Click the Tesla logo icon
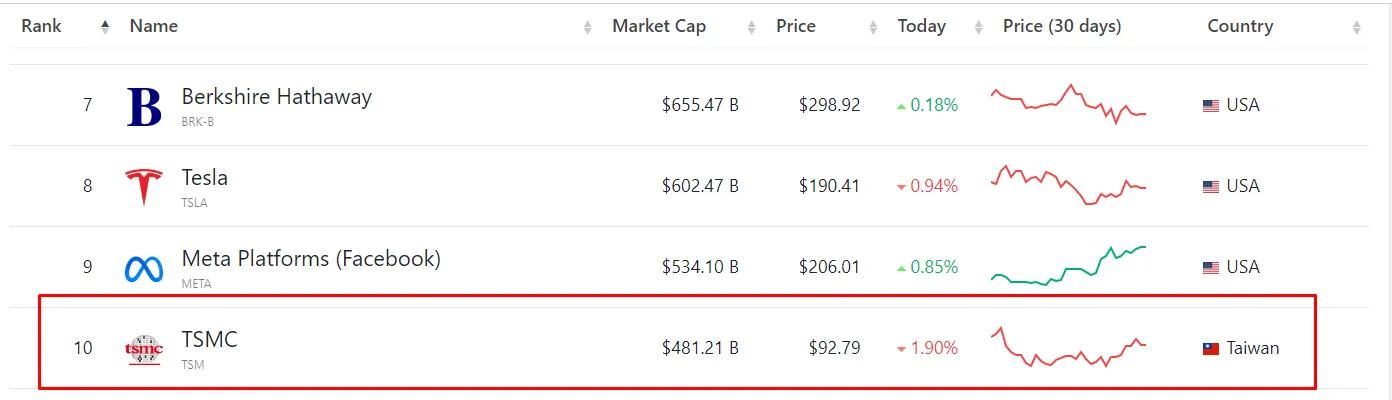 point(144,187)
